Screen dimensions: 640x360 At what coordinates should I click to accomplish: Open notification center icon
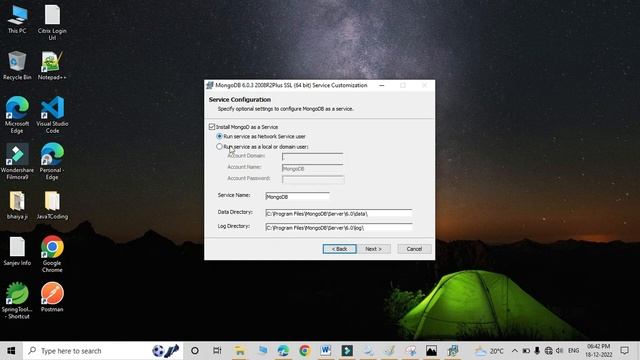[x=624, y=351]
